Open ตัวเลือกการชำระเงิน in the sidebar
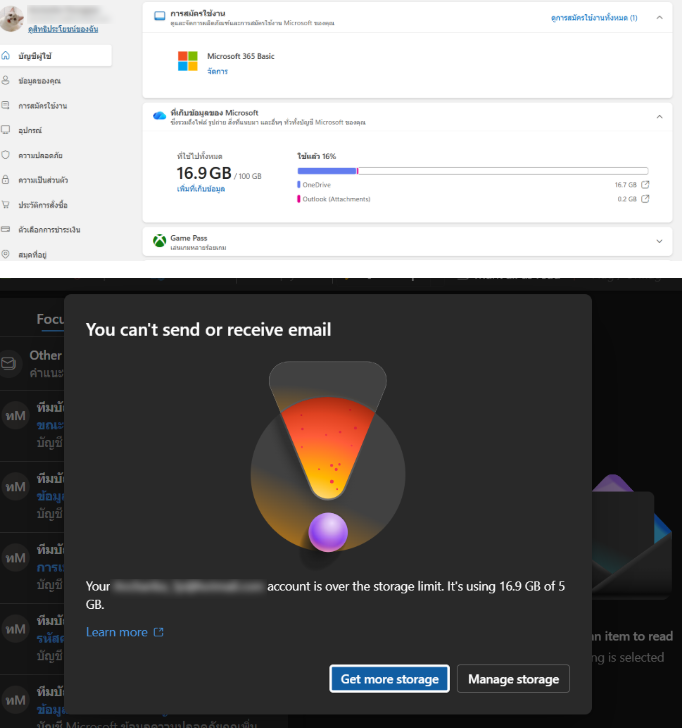 (x=49, y=230)
